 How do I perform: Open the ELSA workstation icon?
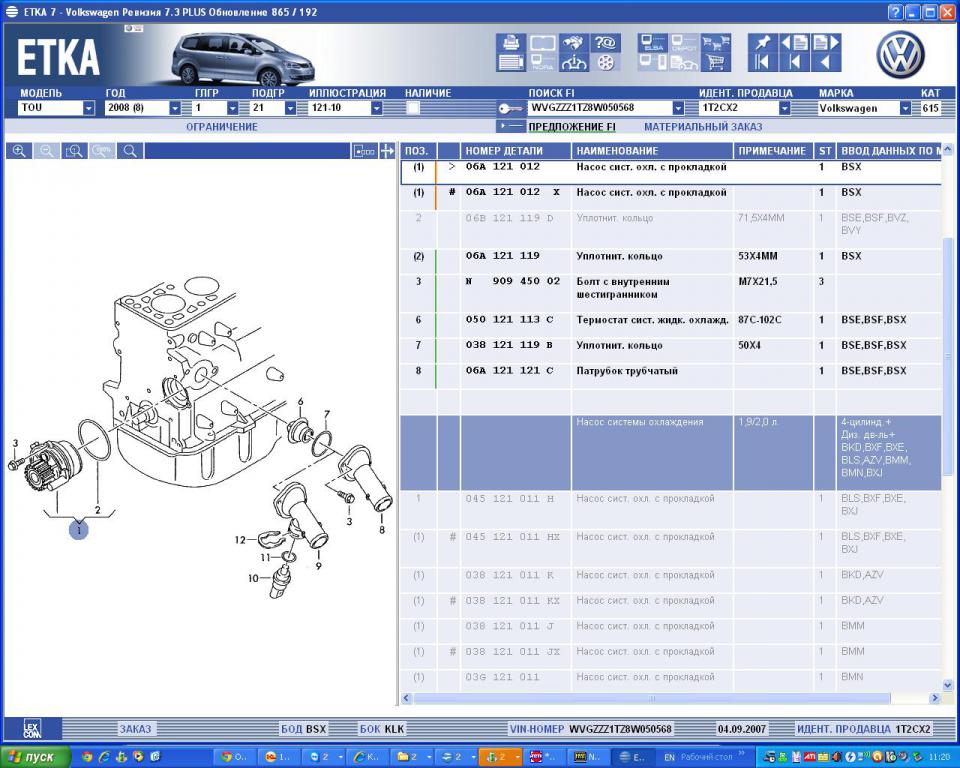[x=653, y=43]
